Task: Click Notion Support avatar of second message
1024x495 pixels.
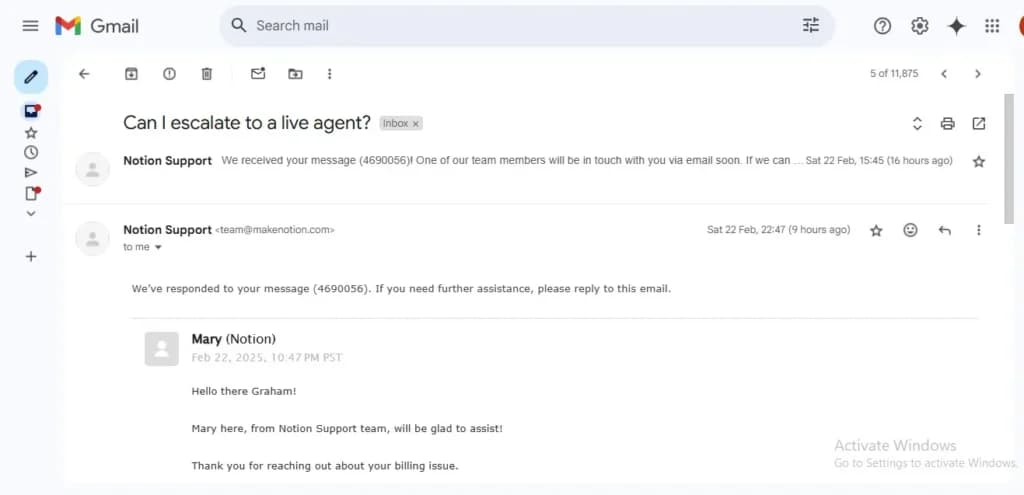Action: point(92,238)
